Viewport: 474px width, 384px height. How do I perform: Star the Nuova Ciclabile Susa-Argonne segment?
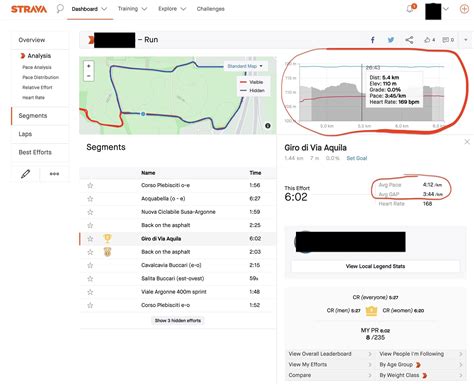pos(90,212)
